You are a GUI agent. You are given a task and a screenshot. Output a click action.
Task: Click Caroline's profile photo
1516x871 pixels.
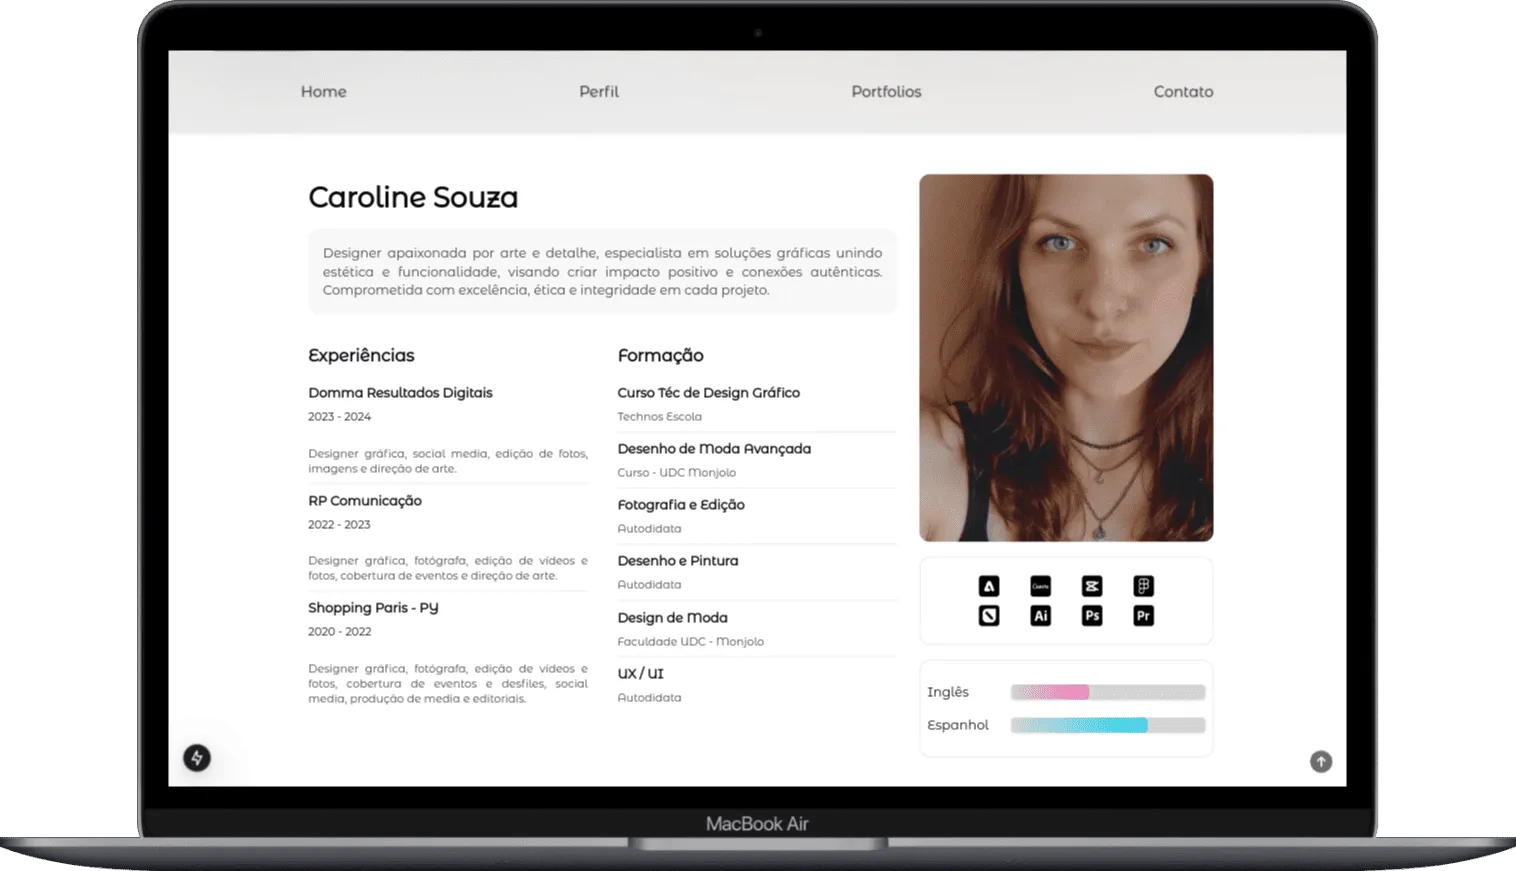pyautogui.click(x=1066, y=358)
